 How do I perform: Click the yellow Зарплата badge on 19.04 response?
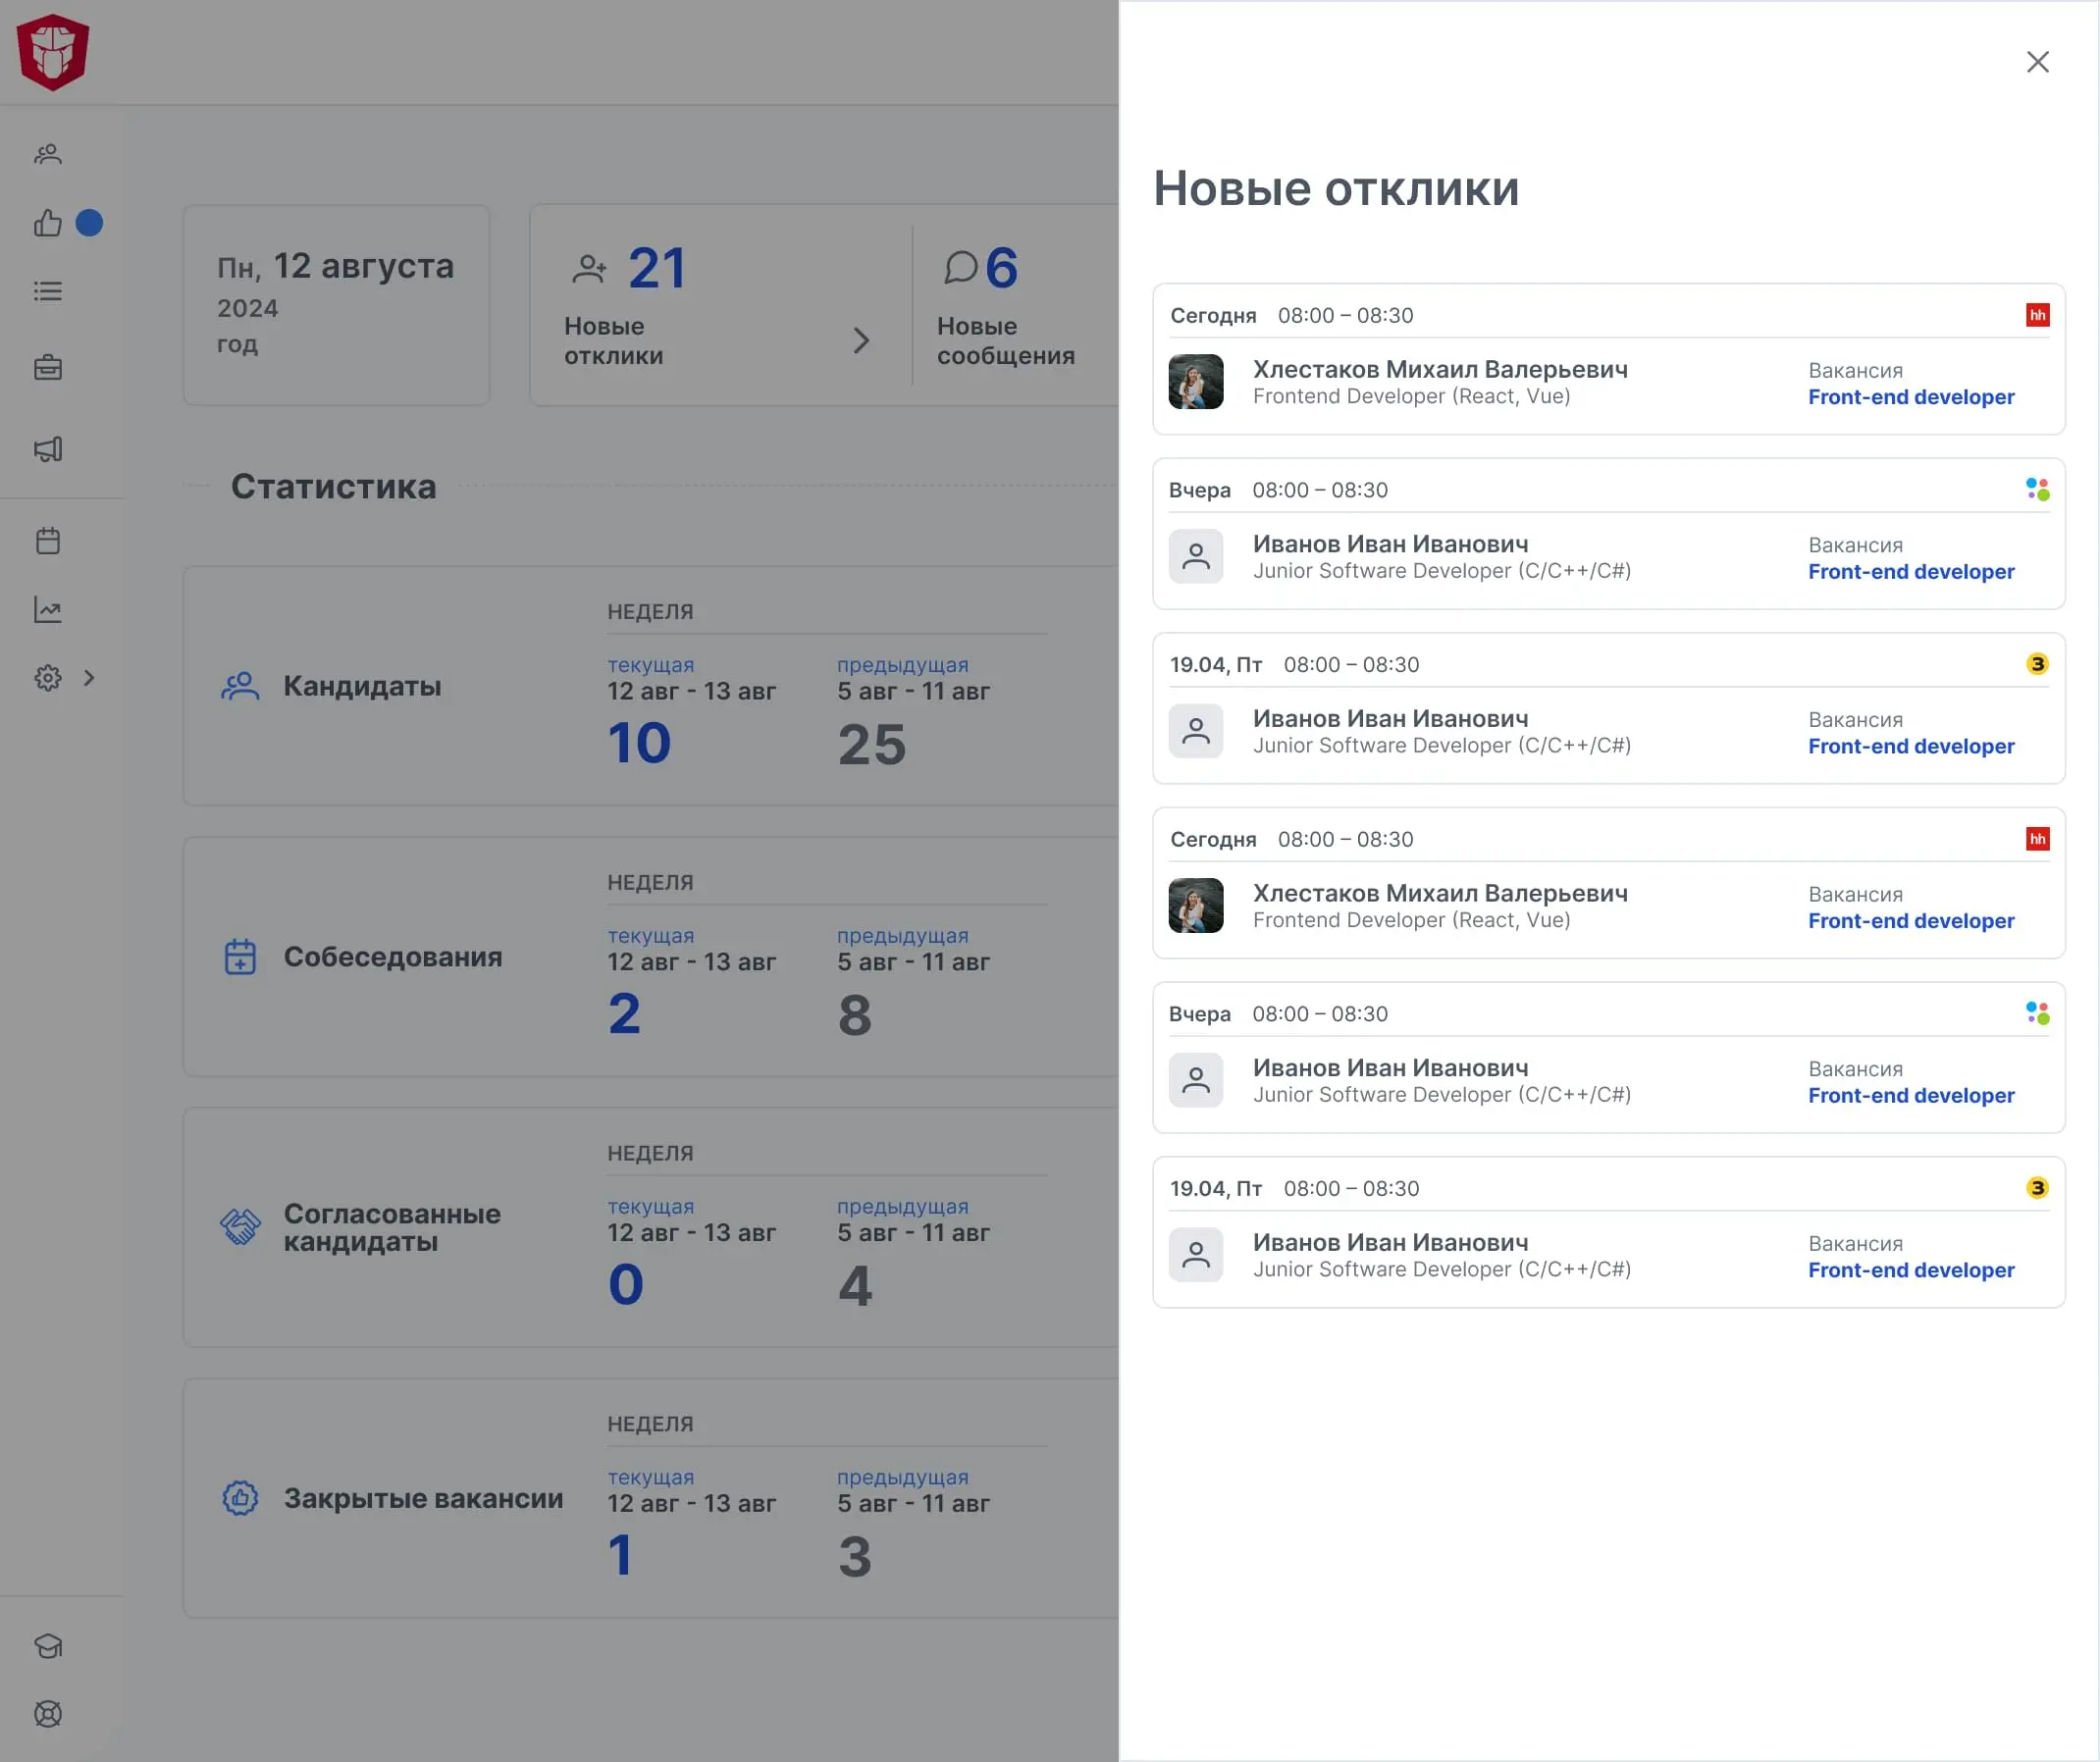(2037, 664)
